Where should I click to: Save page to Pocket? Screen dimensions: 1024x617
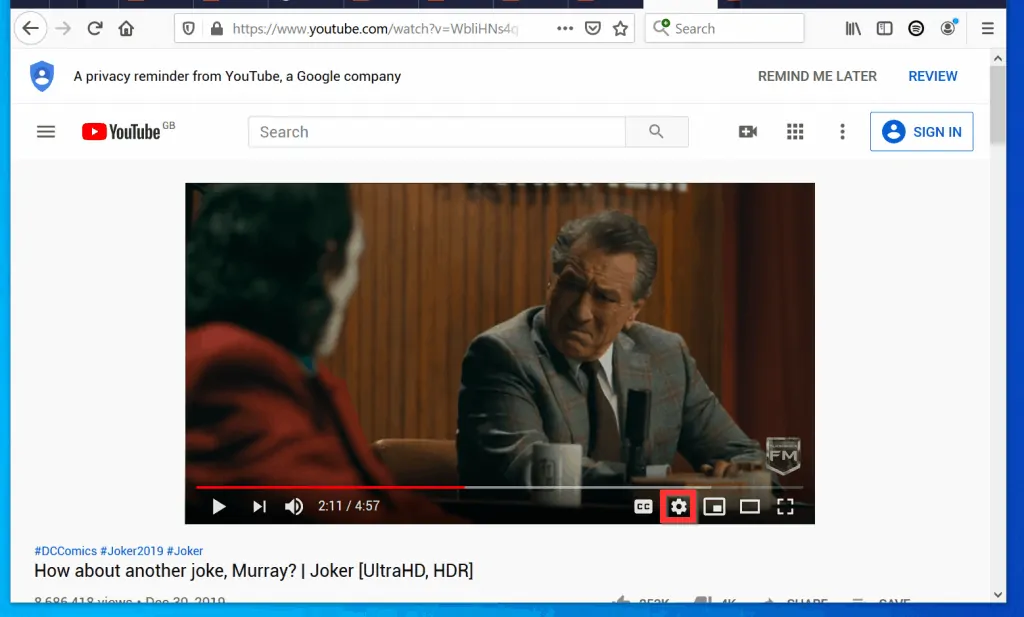tap(592, 29)
